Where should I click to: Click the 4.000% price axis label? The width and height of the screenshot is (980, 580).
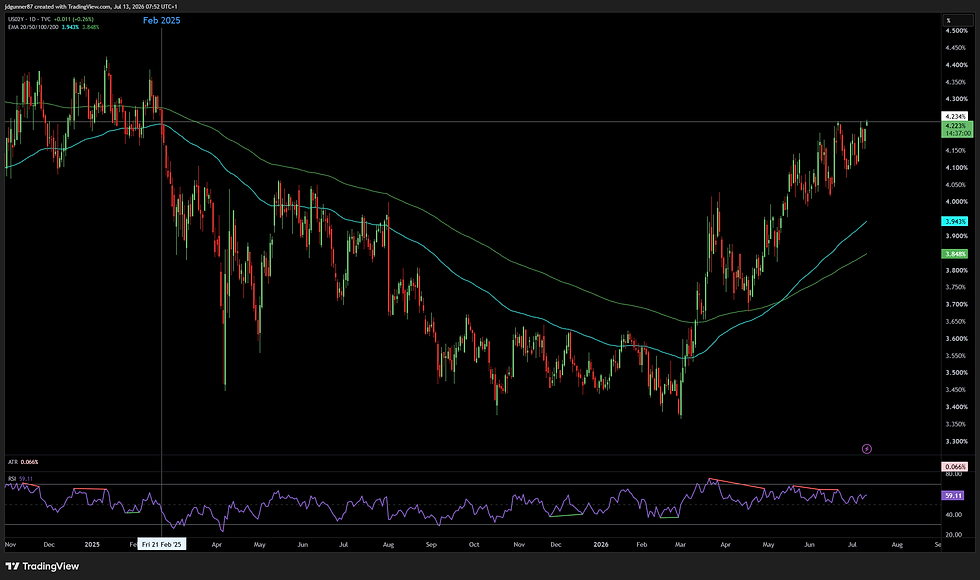[956, 202]
